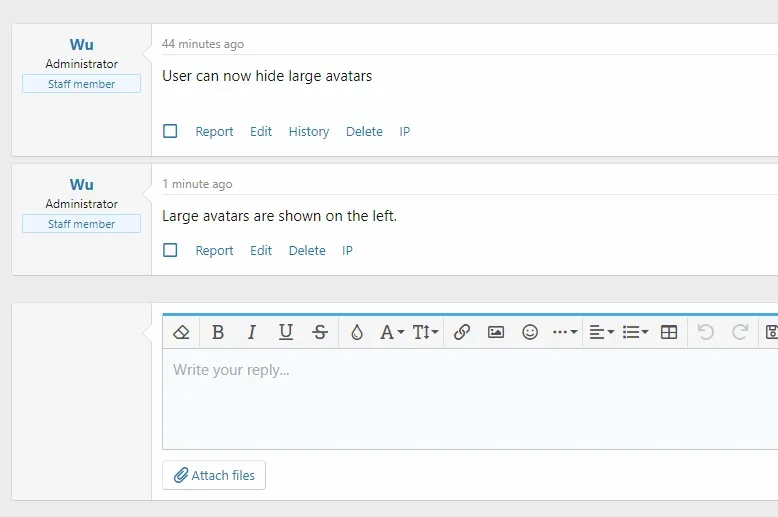Select checkbox on 1 minute ago post

[170, 250]
